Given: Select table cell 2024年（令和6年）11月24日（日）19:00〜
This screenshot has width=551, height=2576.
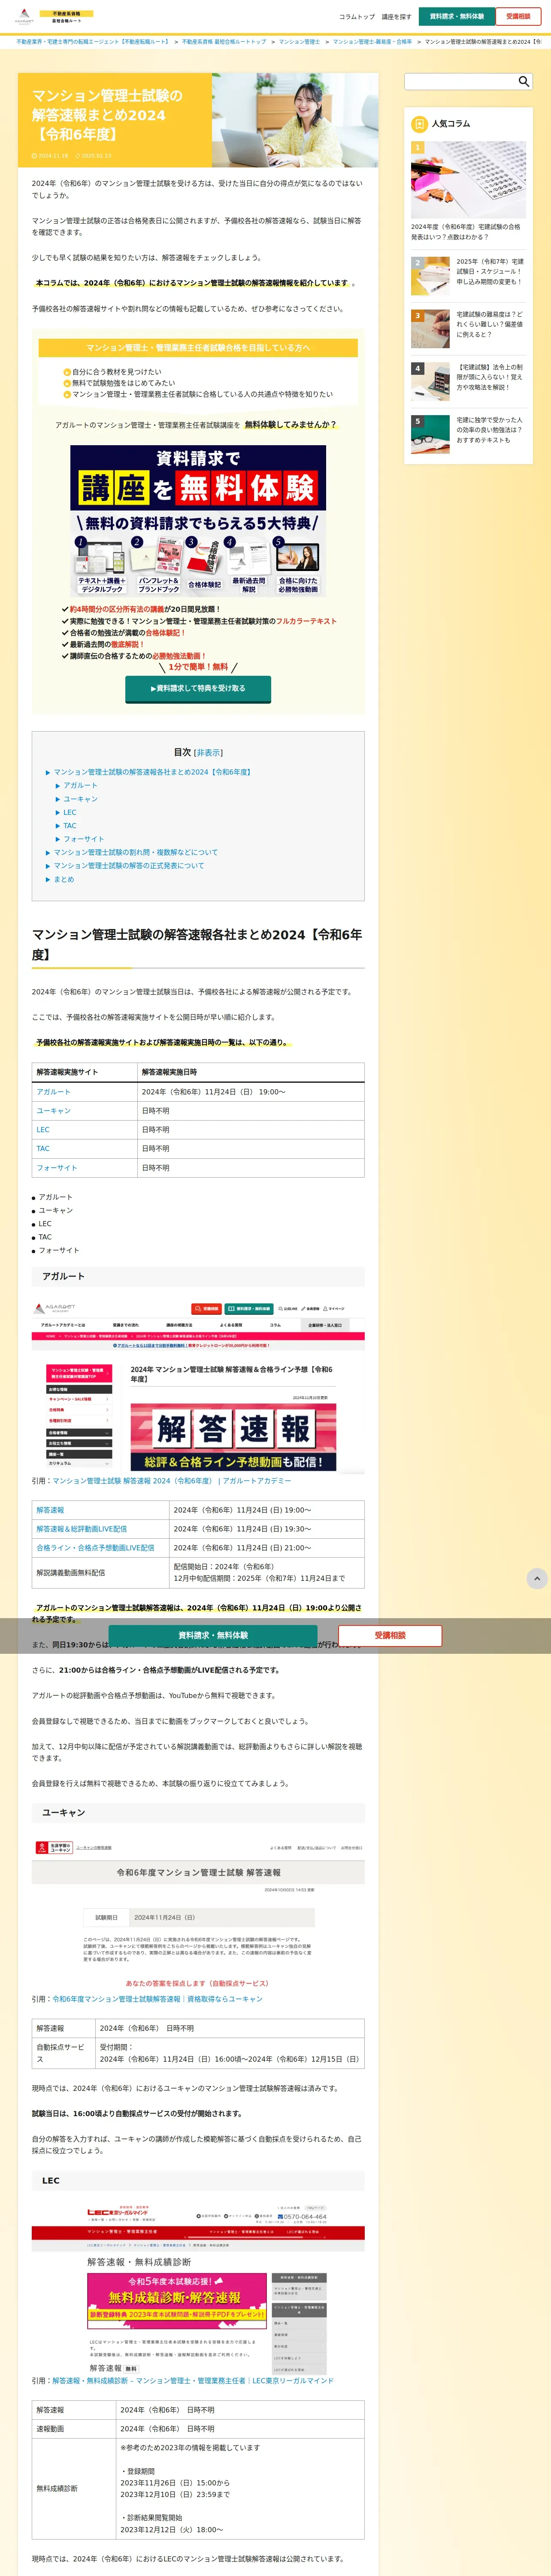Looking at the screenshot, I should [x=250, y=1091].
